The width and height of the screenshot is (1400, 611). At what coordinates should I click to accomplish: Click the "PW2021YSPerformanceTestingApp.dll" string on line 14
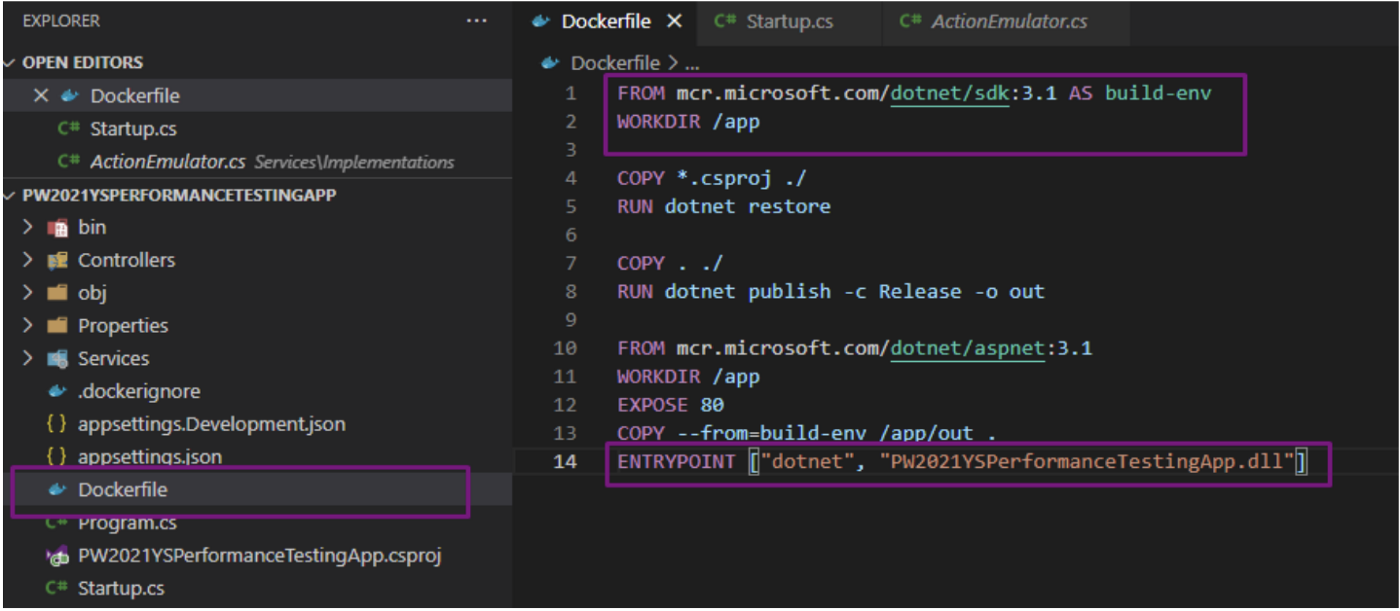tap(1085, 462)
